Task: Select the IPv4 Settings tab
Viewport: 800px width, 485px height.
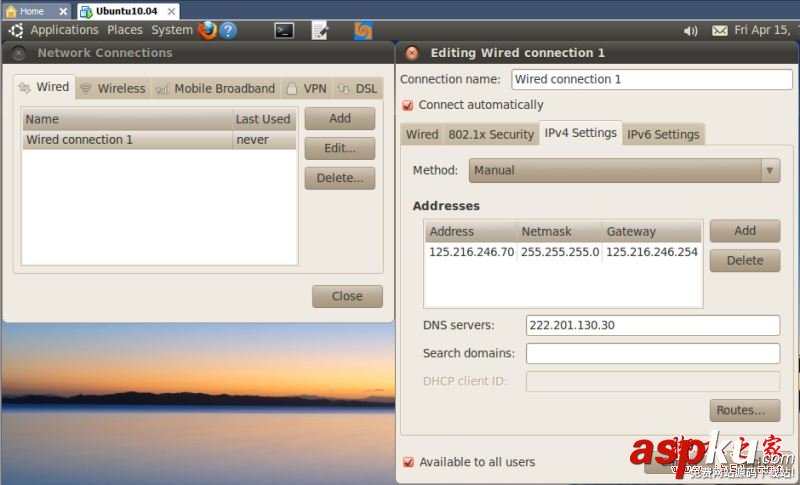Action: [x=581, y=133]
